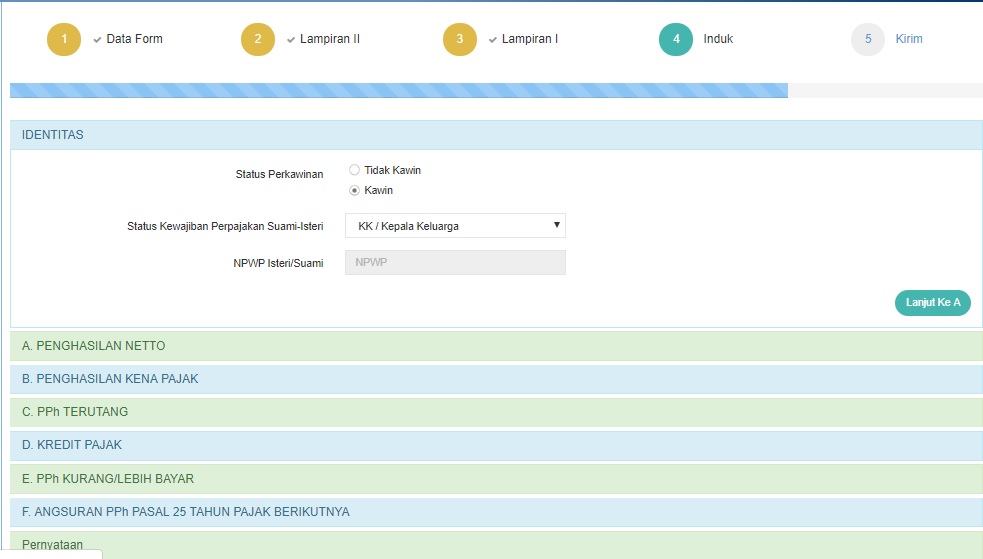Click the striped blue progress bar
The image size is (983, 559).
click(398, 90)
